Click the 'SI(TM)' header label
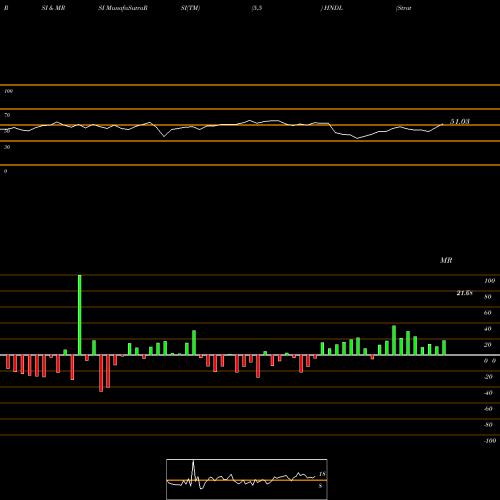 pyautogui.click(x=190, y=8)
